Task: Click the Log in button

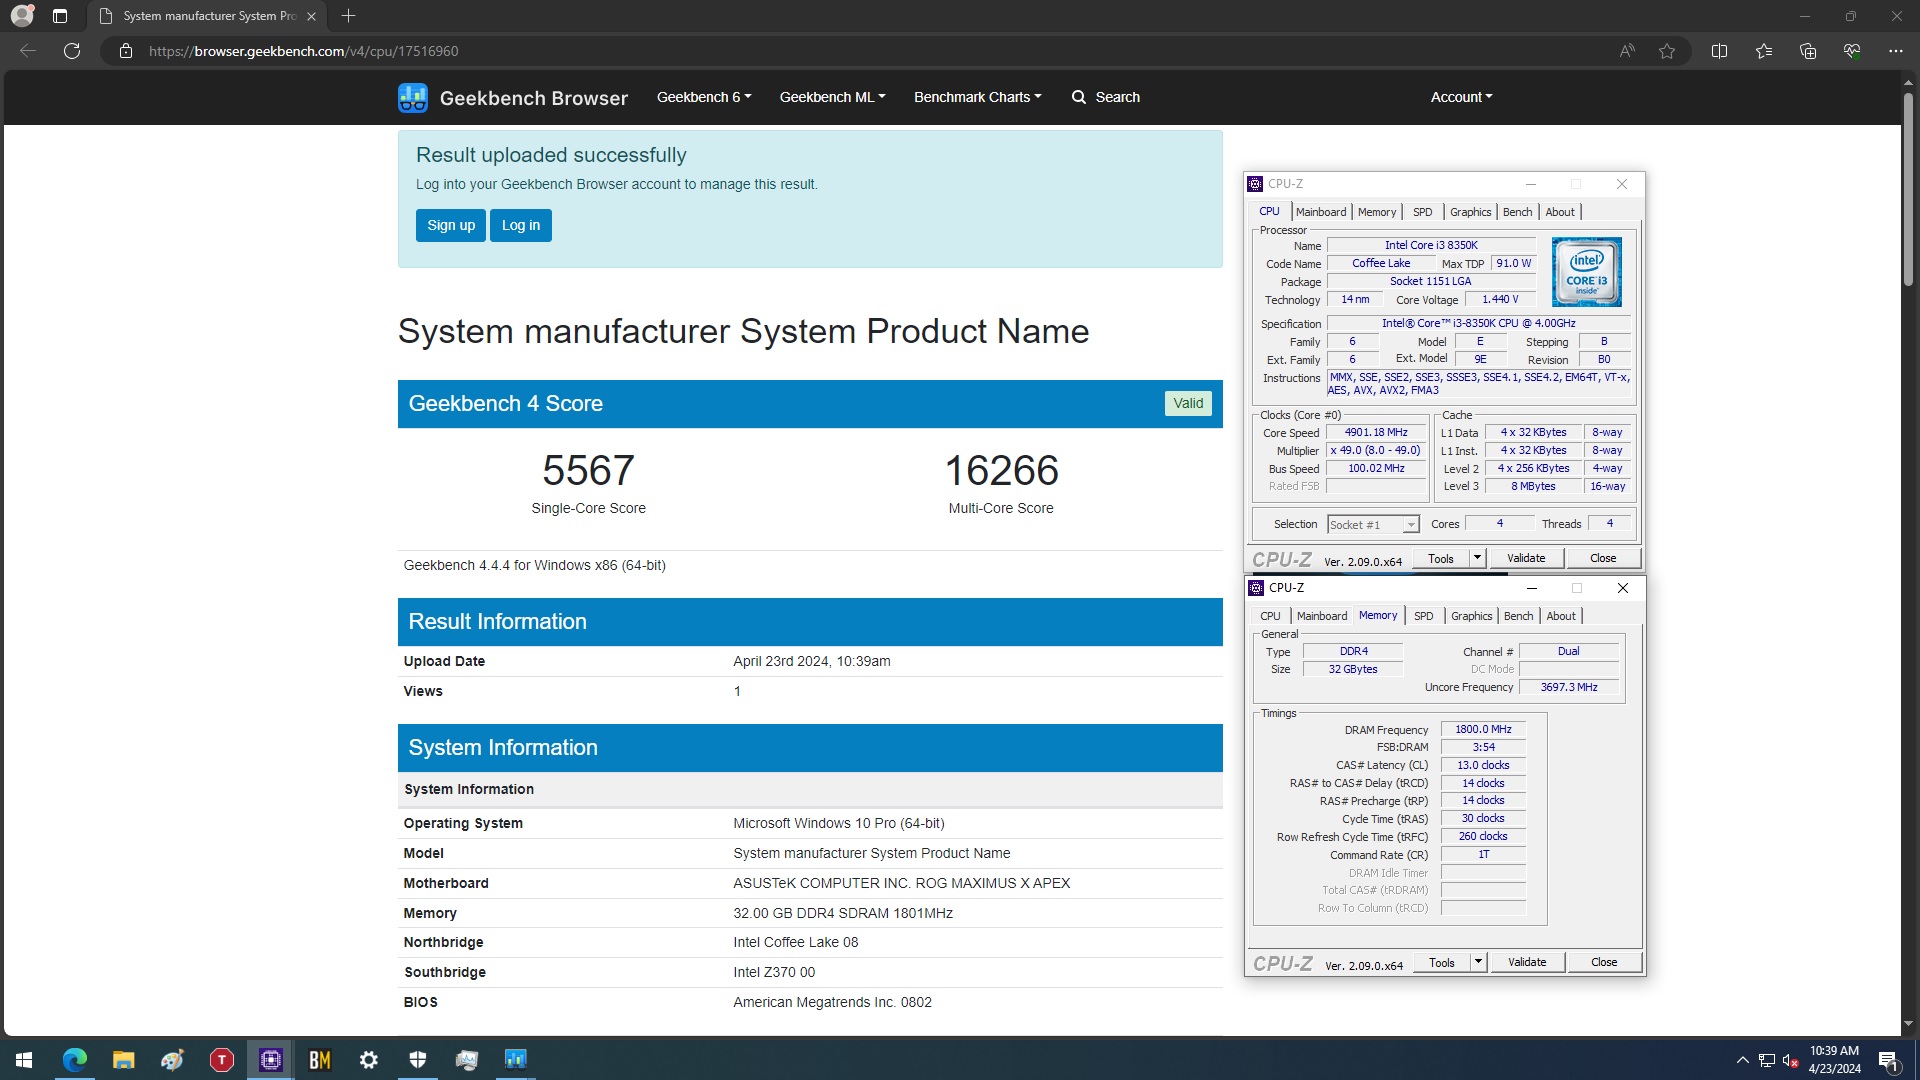Action: pos(521,225)
